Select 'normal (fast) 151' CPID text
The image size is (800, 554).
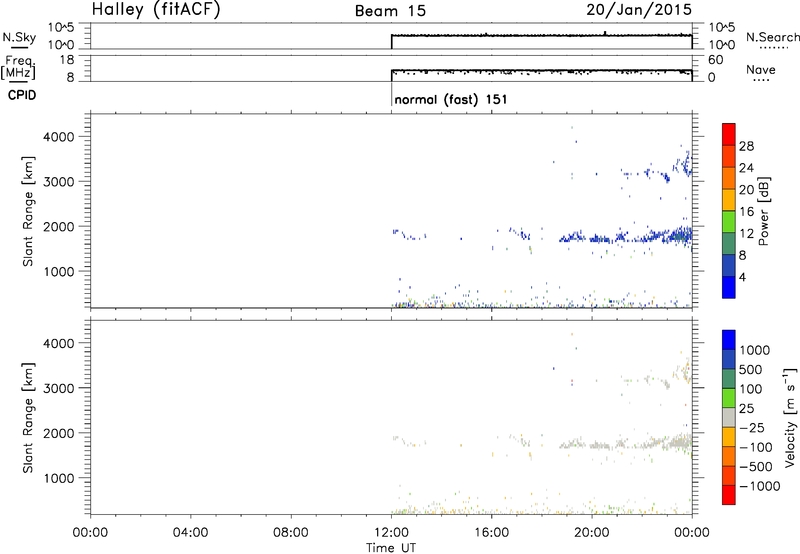tap(451, 99)
